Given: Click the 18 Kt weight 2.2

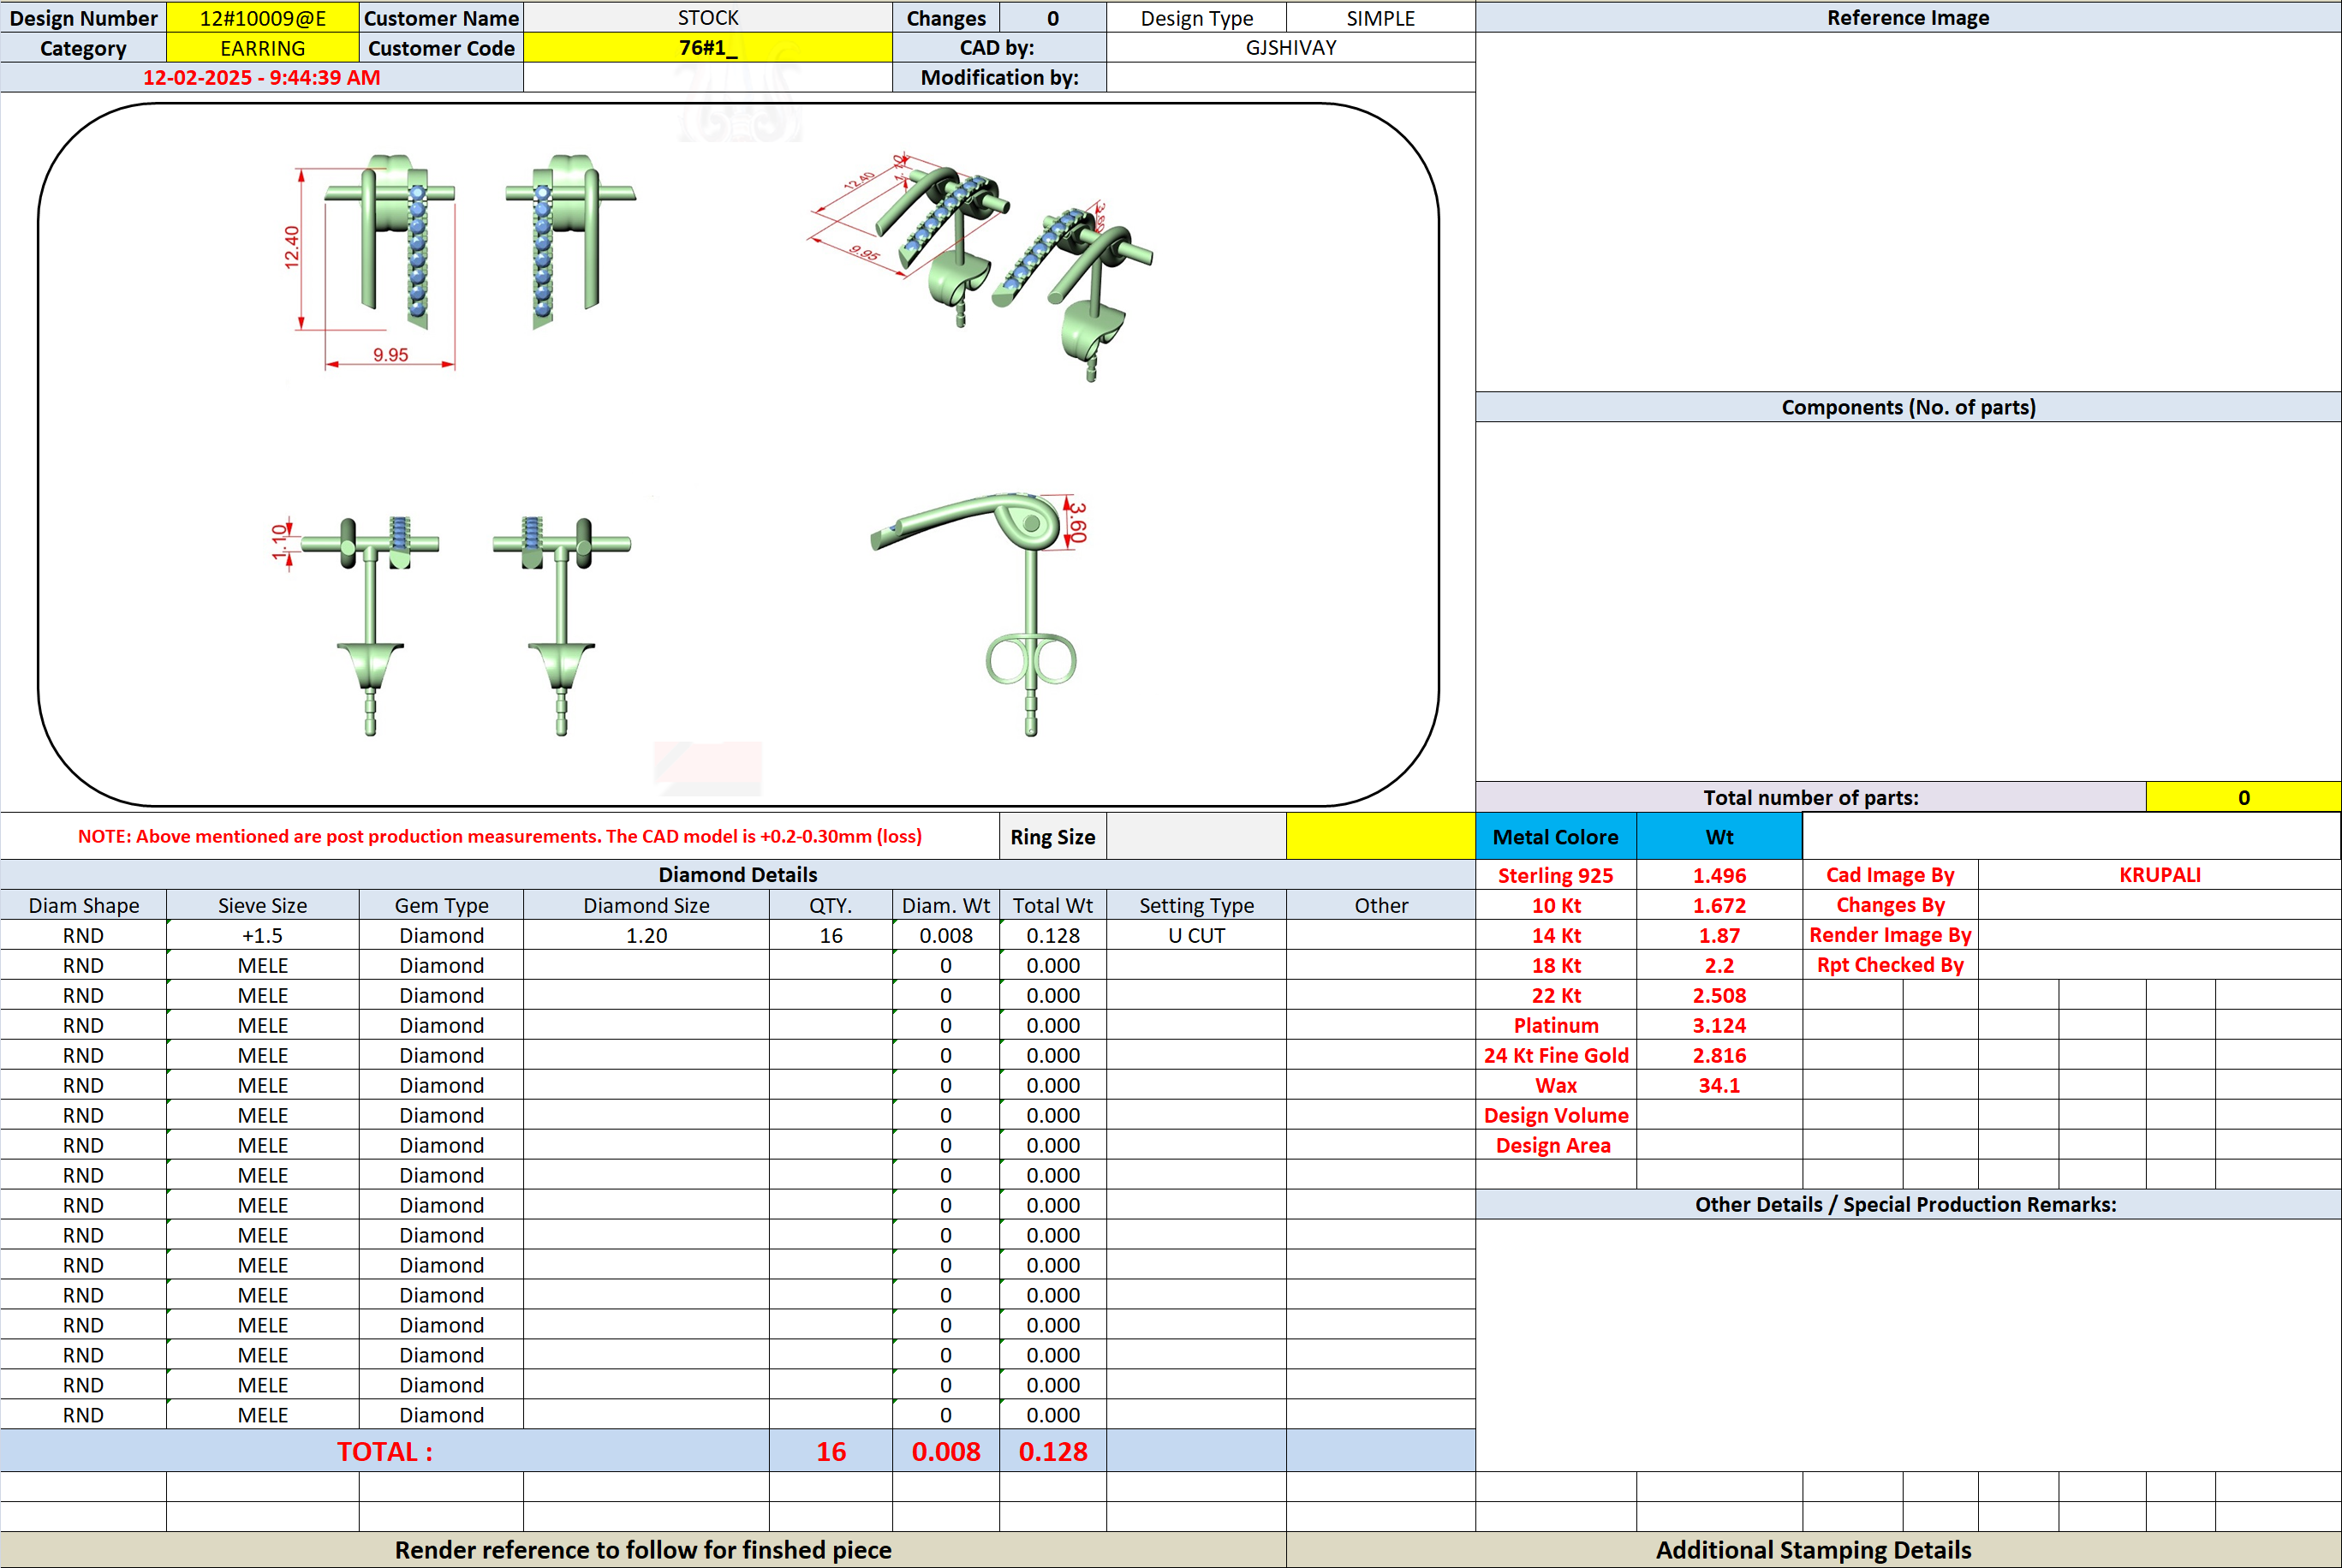Looking at the screenshot, I should point(1719,965).
